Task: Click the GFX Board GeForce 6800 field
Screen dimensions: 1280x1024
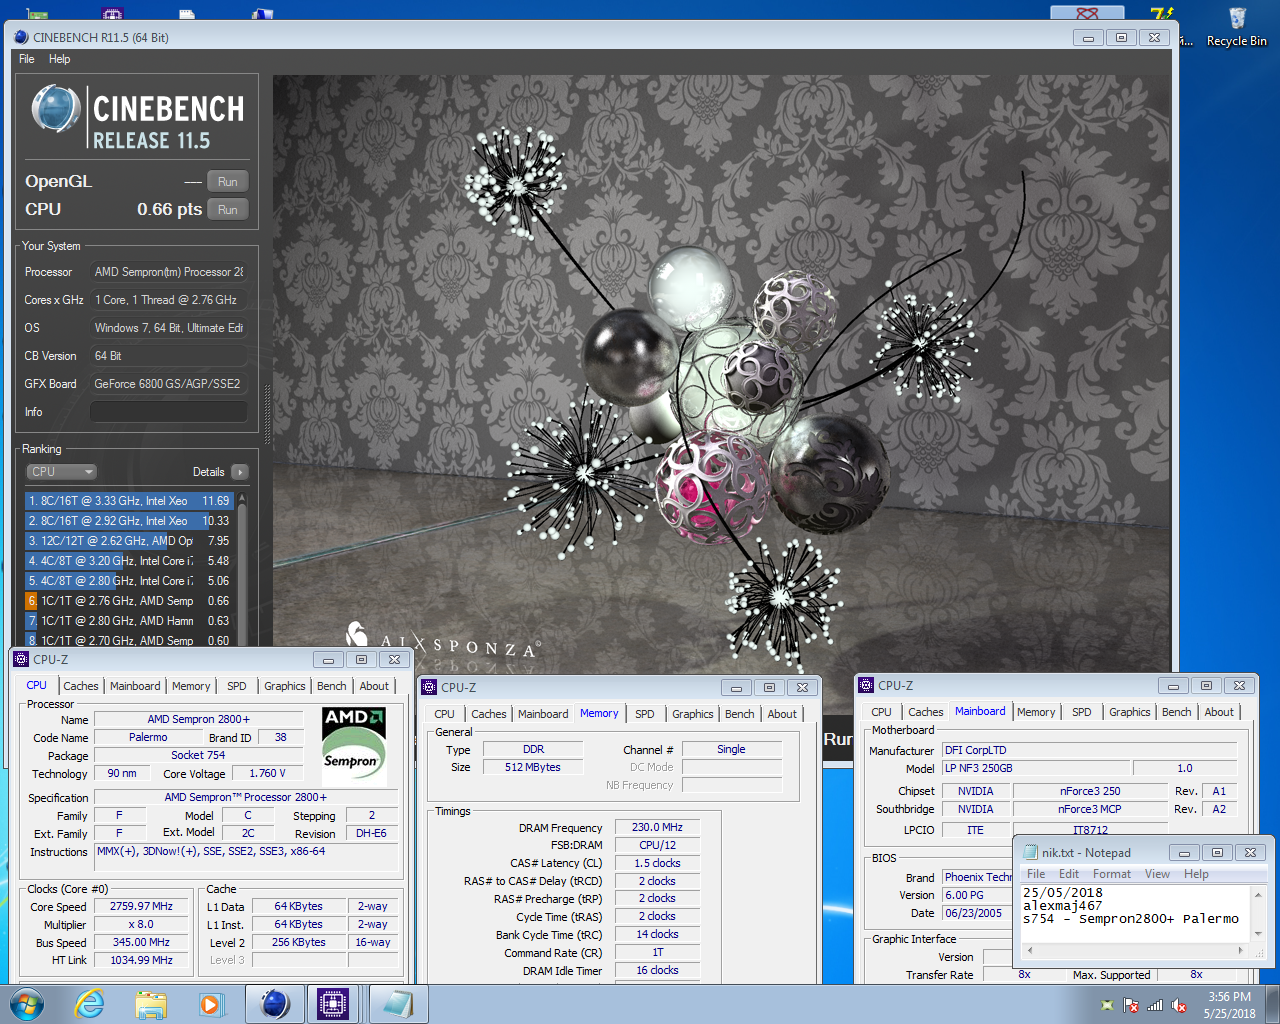Action: tap(168, 384)
